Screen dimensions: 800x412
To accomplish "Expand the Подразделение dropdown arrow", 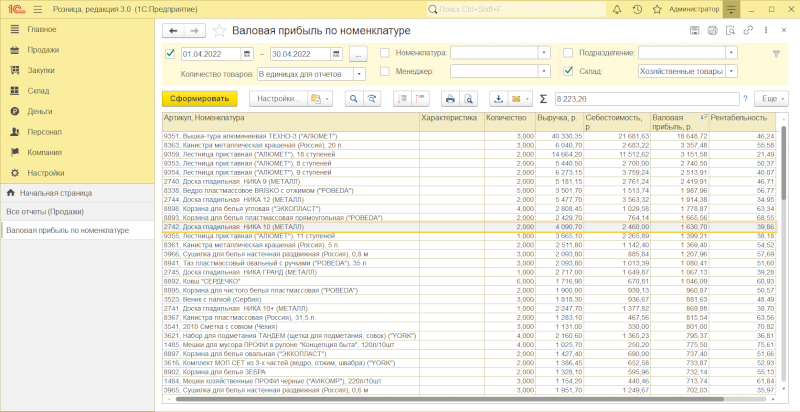I will (732, 53).
